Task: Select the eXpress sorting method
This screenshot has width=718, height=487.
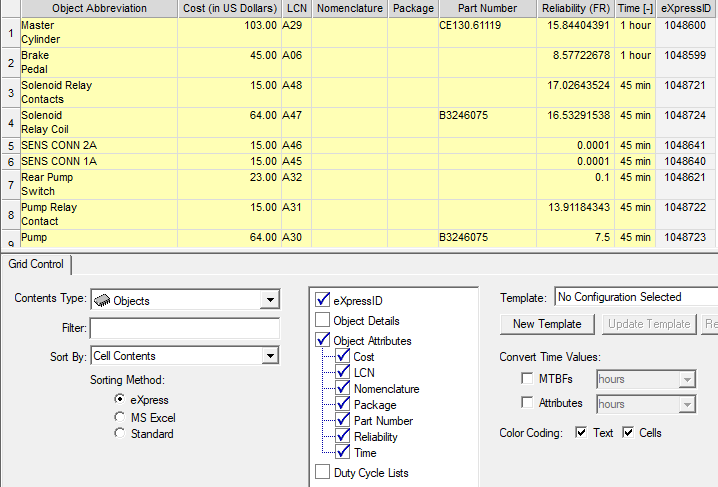Action: click(120, 399)
